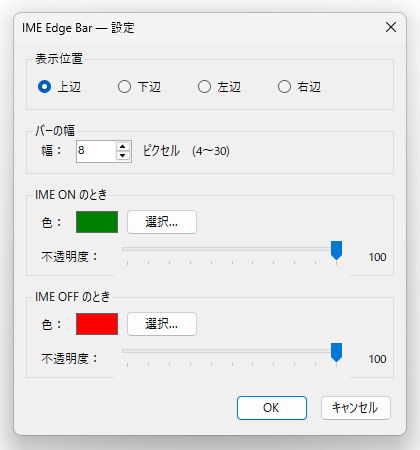Click 不透明度 label in IME OFF group
The height and width of the screenshot is (450, 420).
[x=69, y=359]
